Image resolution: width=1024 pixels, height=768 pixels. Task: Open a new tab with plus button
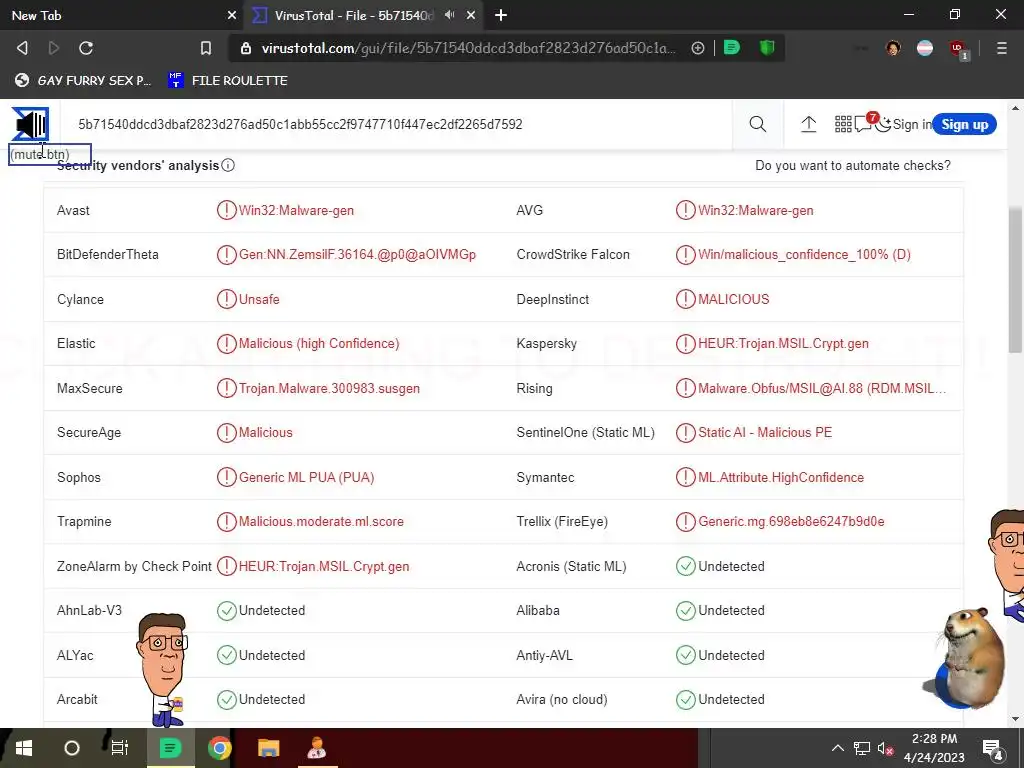coord(500,15)
